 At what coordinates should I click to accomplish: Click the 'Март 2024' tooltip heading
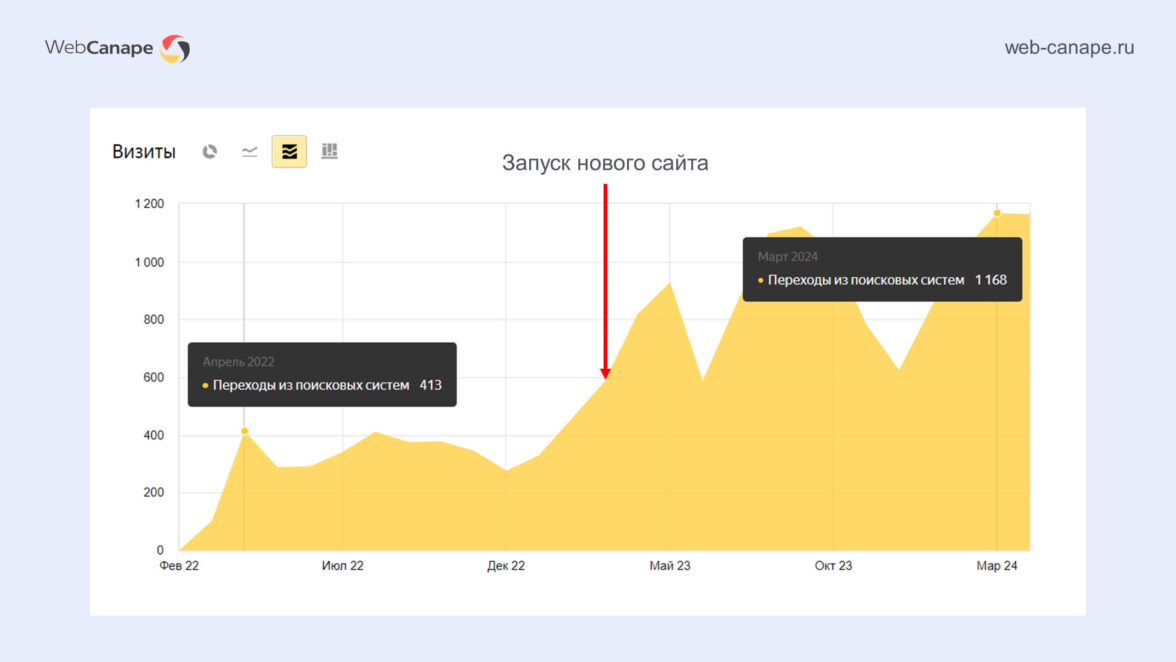(x=788, y=256)
